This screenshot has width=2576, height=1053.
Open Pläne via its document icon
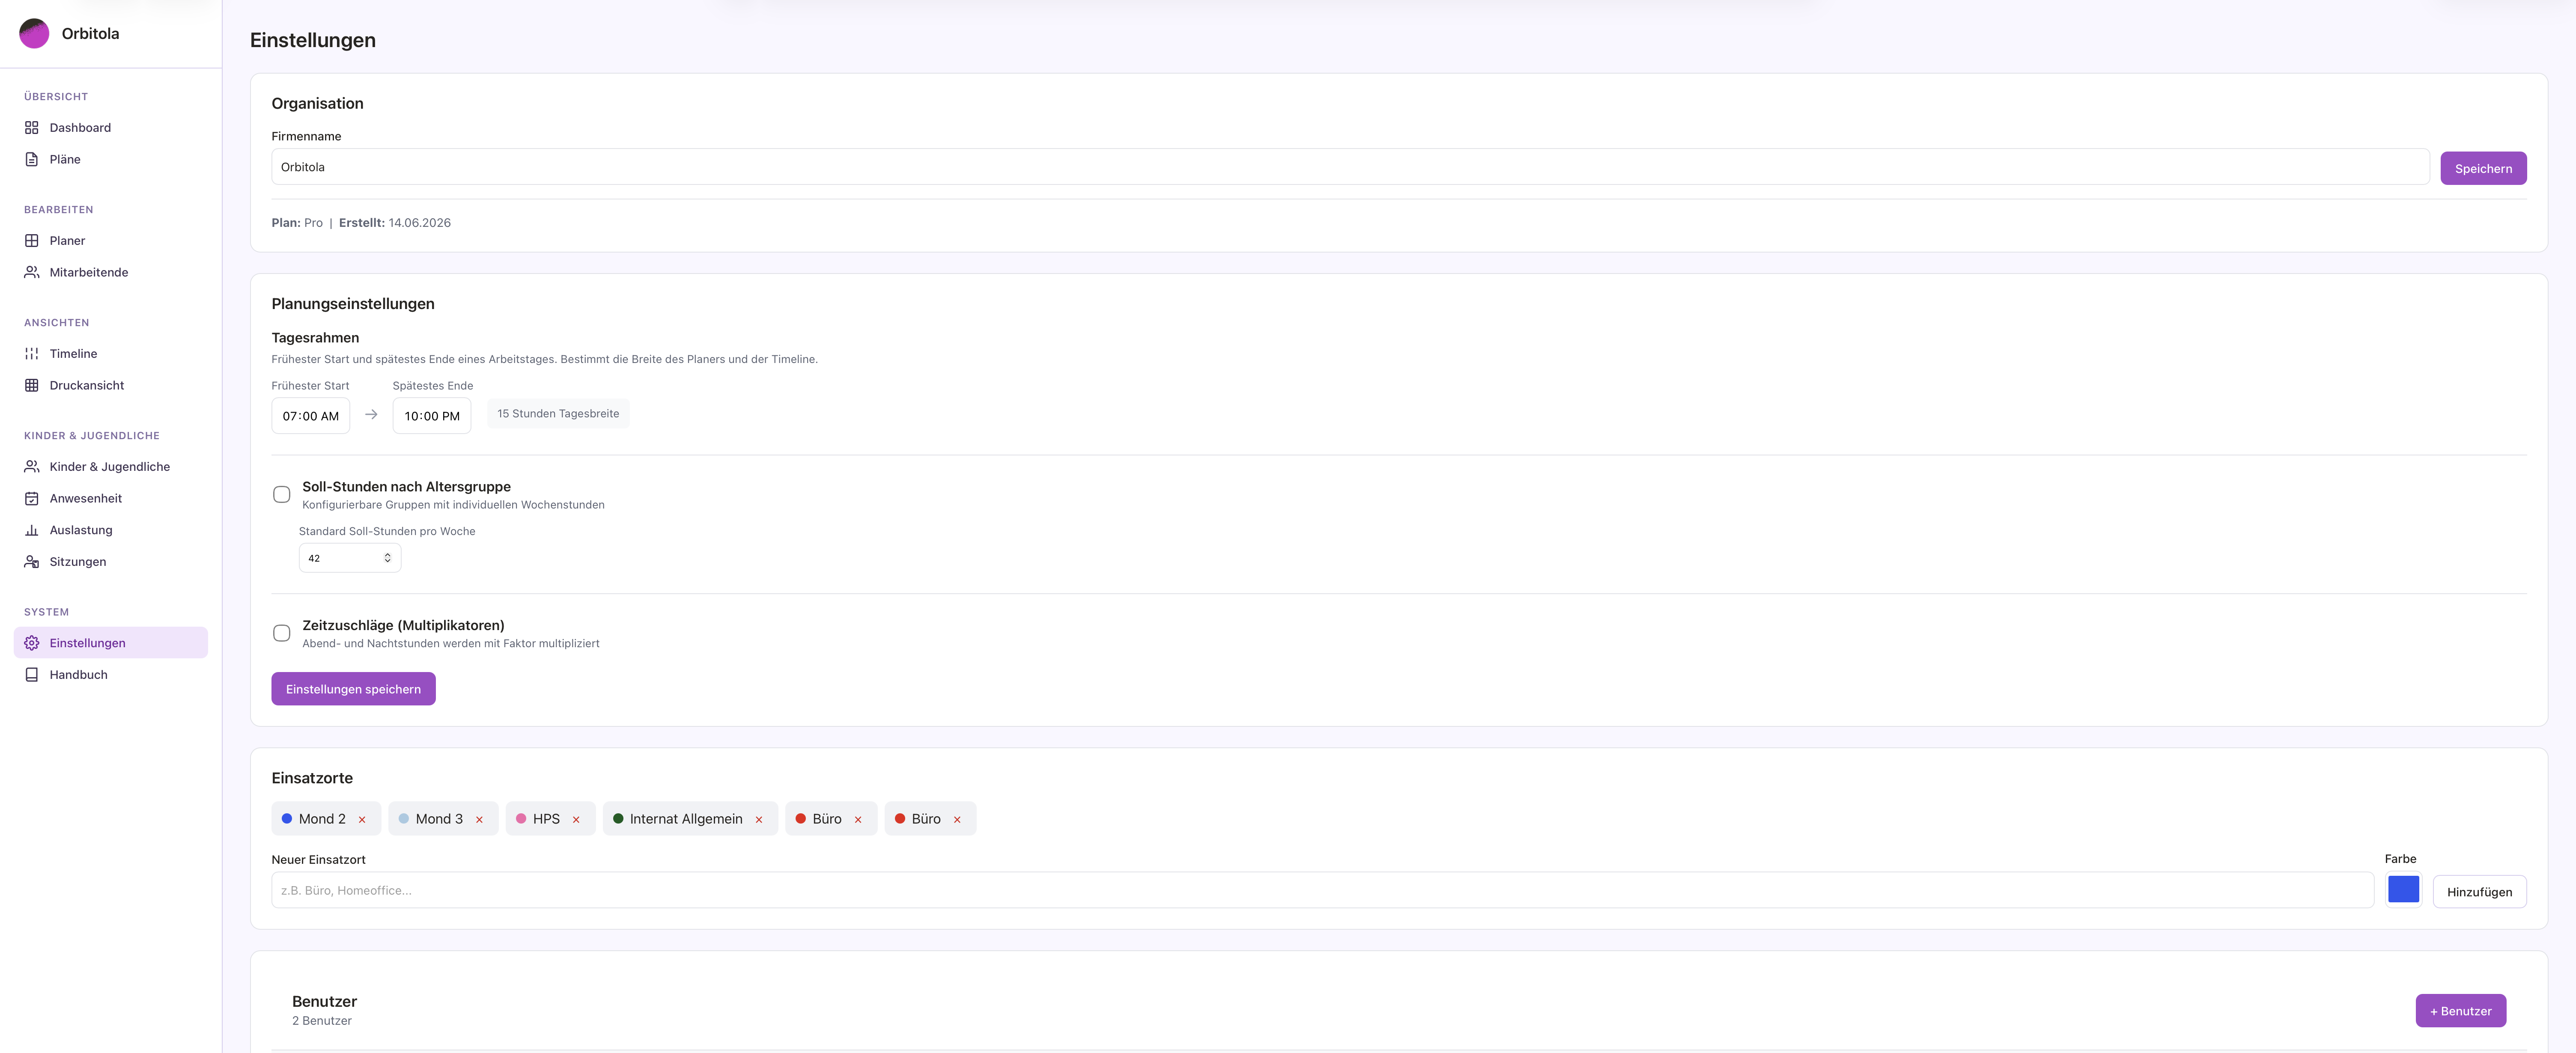click(x=32, y=159)
